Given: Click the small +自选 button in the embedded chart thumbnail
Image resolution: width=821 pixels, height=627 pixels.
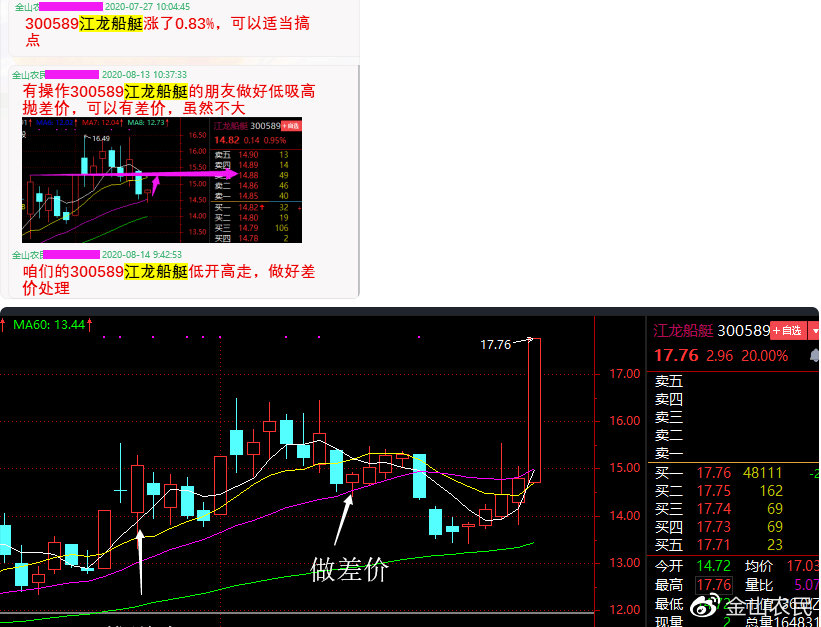Looking at the screenshot, I should (291, 126).
